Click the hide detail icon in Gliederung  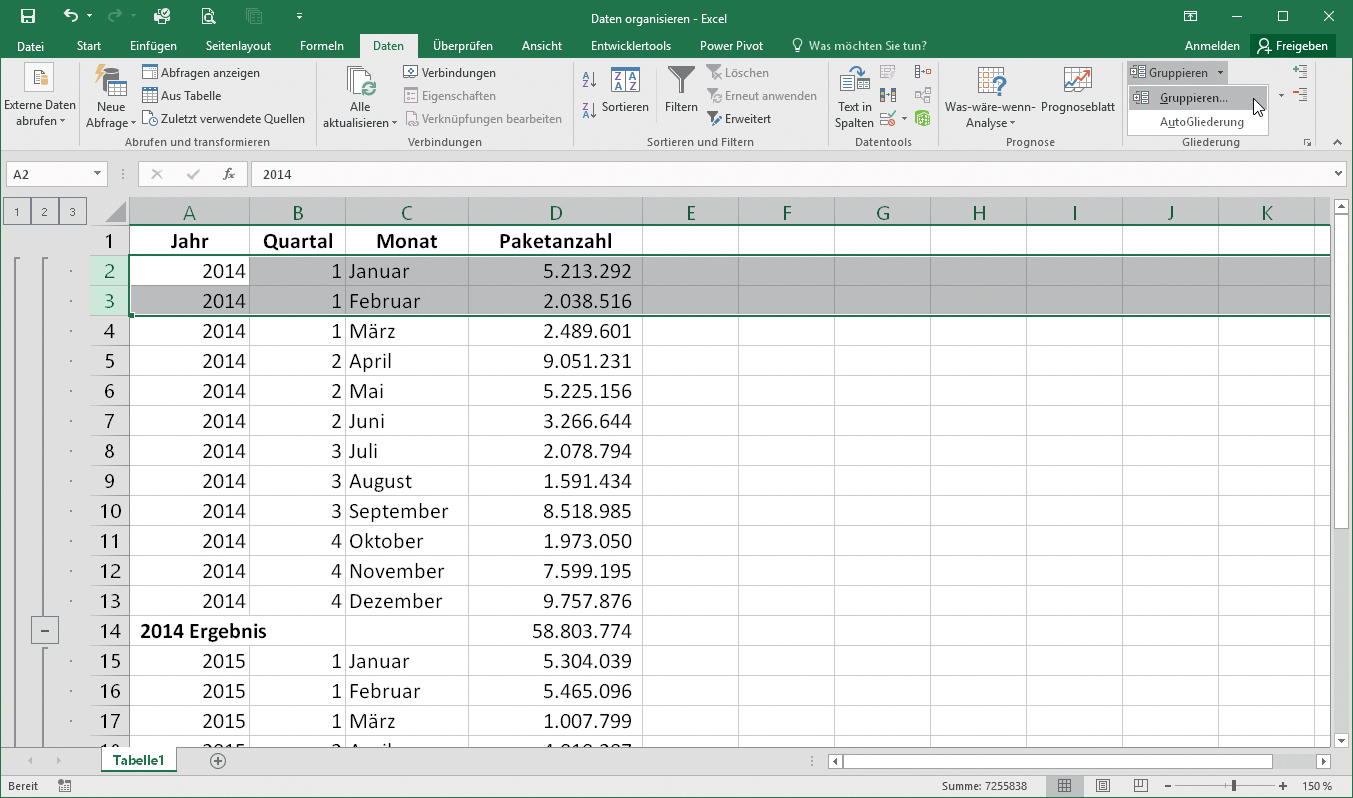click(1300, 94)
